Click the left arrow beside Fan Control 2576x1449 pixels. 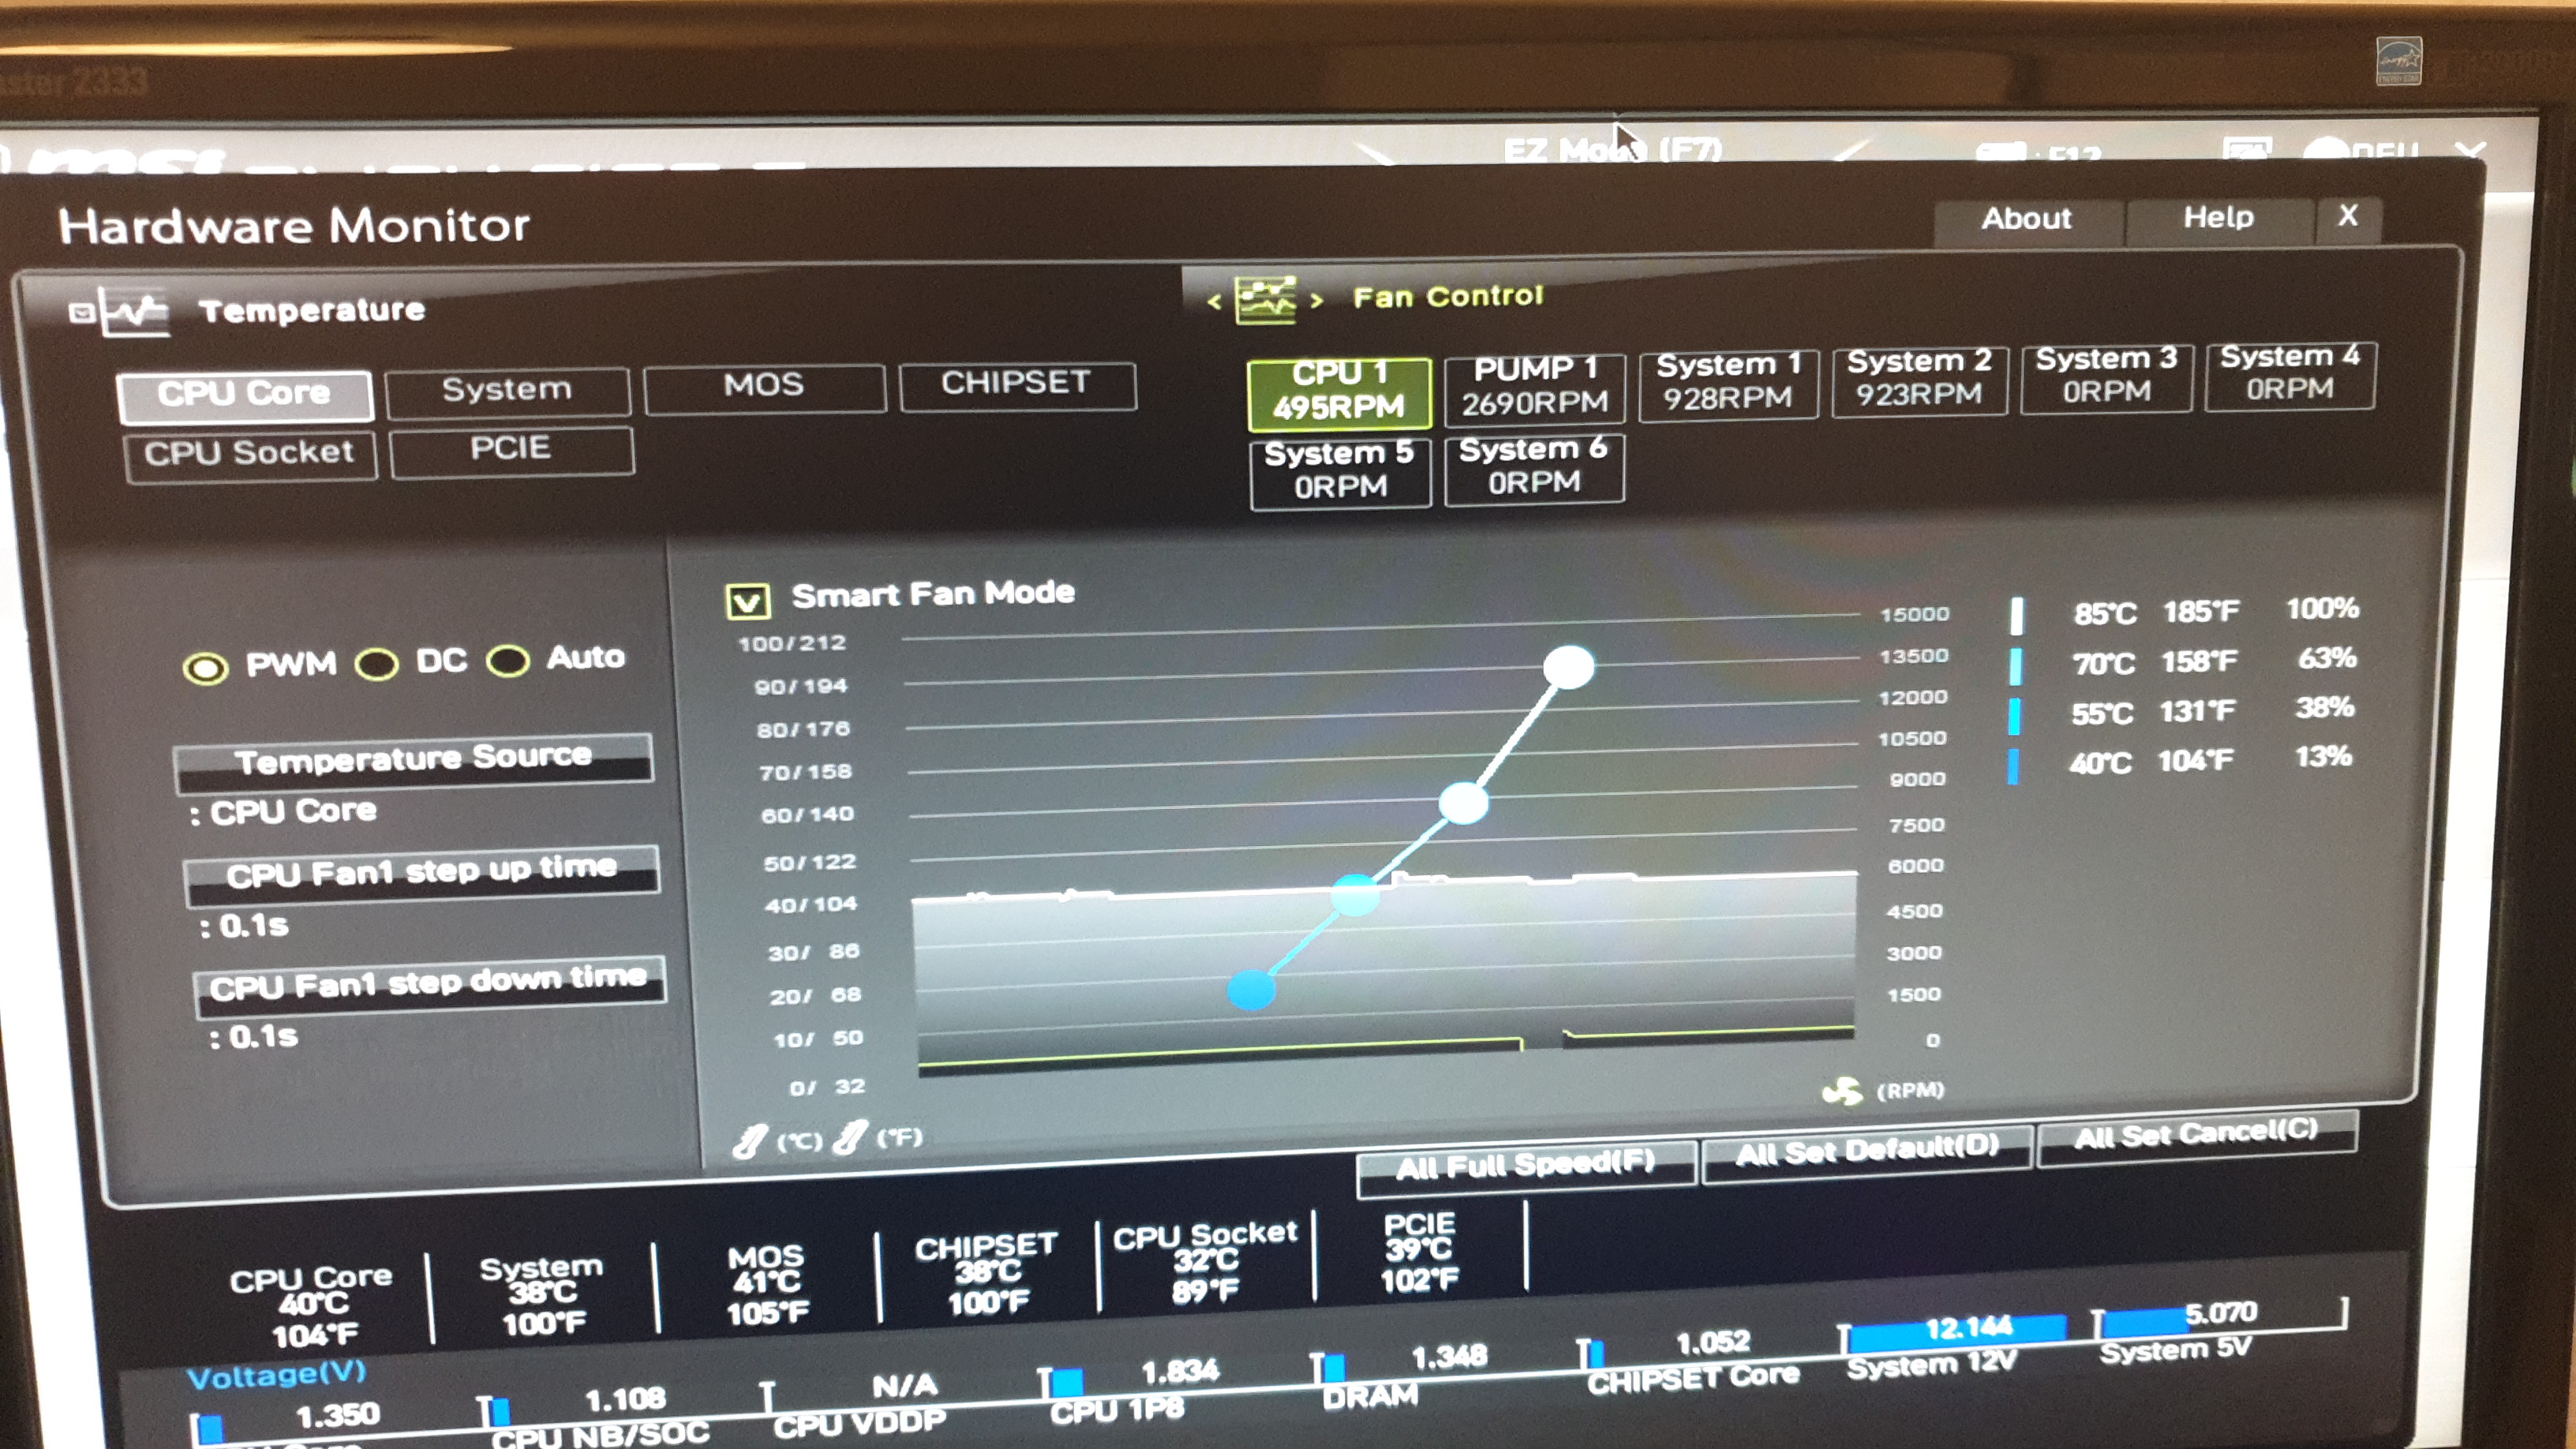tap(1214, 301)
